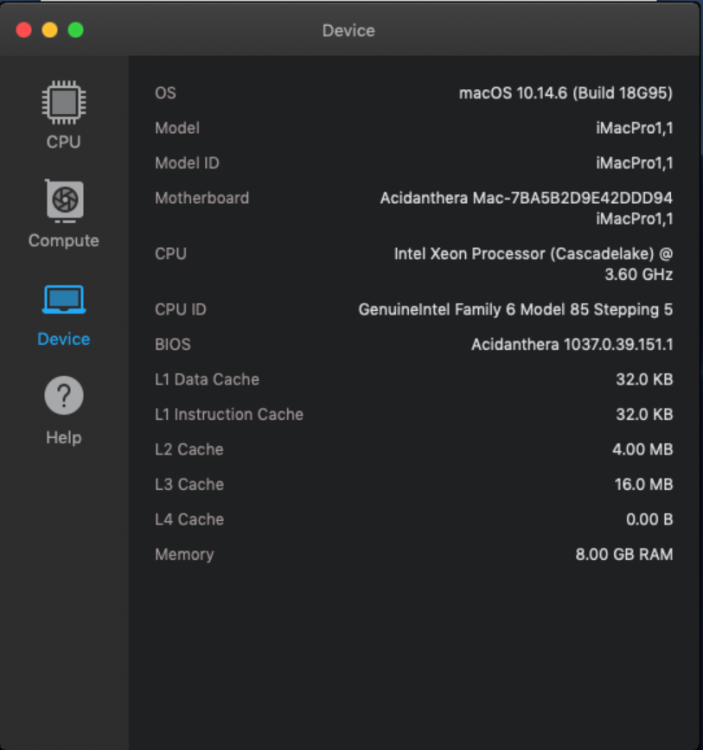Click the Memory row label
The image size is (703, 750).
pos(184,554)
